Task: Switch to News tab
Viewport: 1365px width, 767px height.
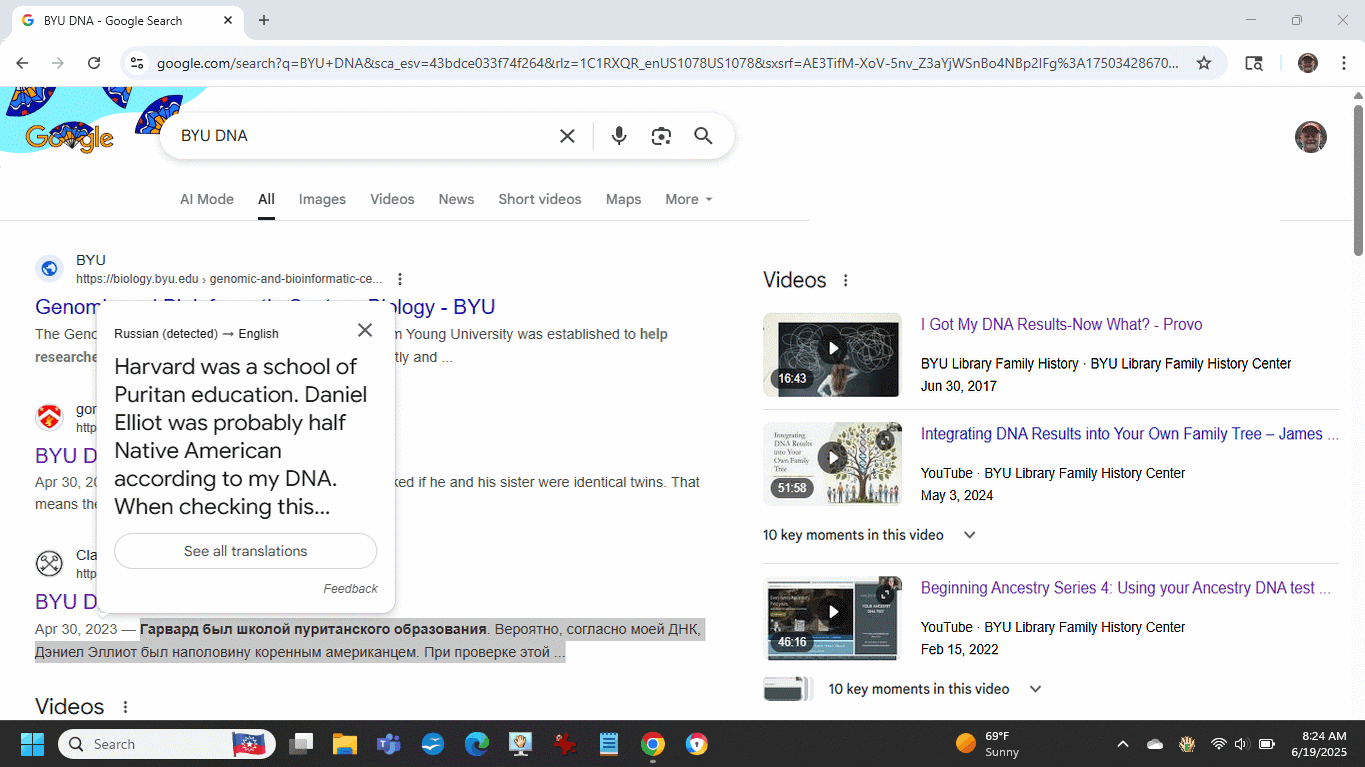Action: click(x=456, y=199)
